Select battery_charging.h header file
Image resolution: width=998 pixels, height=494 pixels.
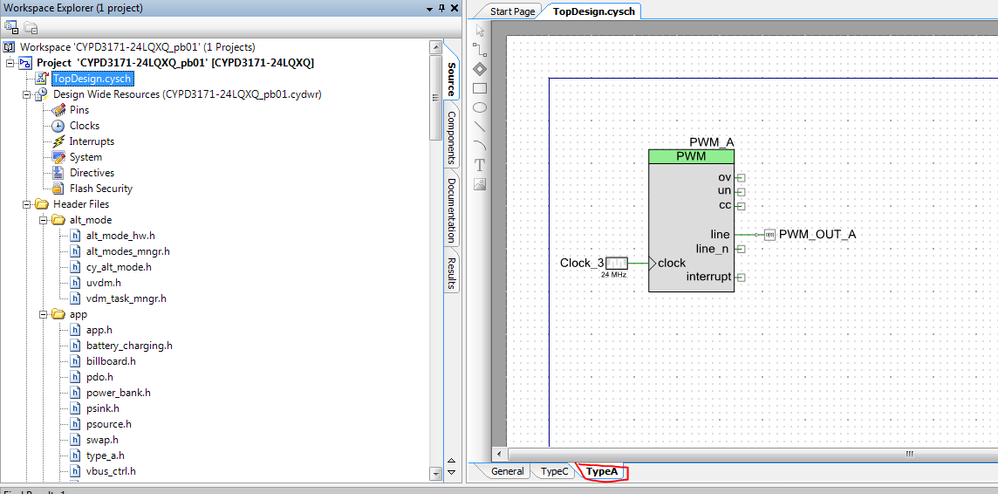point(129,345)
